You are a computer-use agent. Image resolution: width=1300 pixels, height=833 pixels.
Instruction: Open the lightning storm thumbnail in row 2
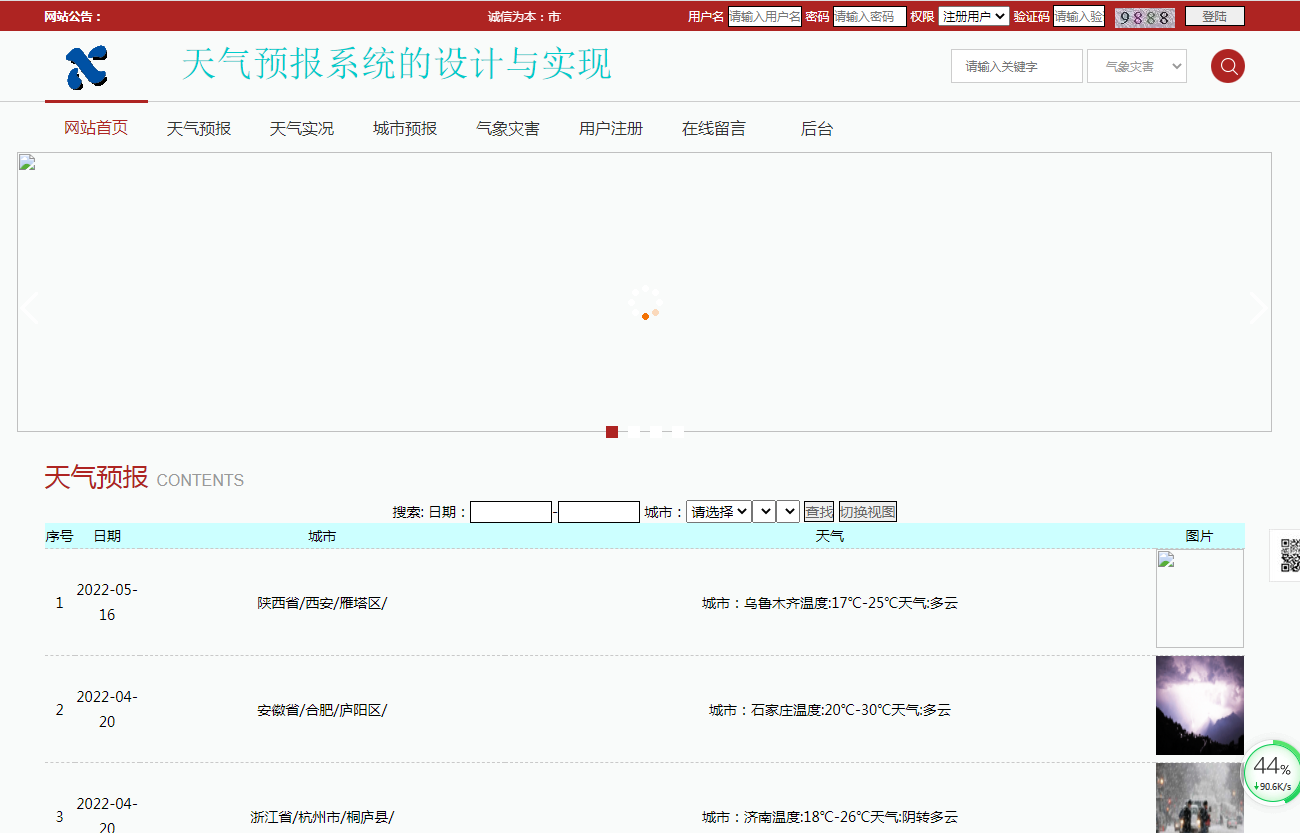[1199, 705]
